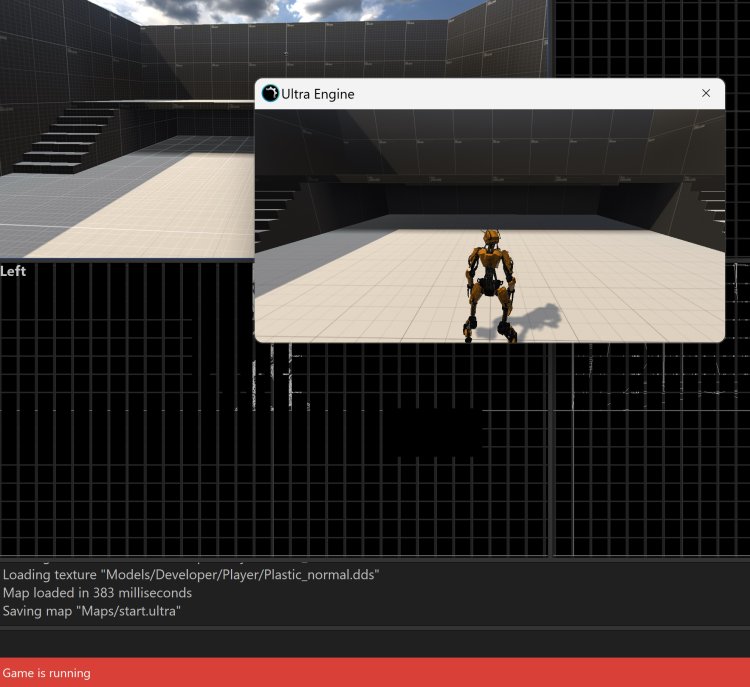This screenshot has height=687, width=750.
Task: Select the 'Left' viewport label
Action: point(13,271)
